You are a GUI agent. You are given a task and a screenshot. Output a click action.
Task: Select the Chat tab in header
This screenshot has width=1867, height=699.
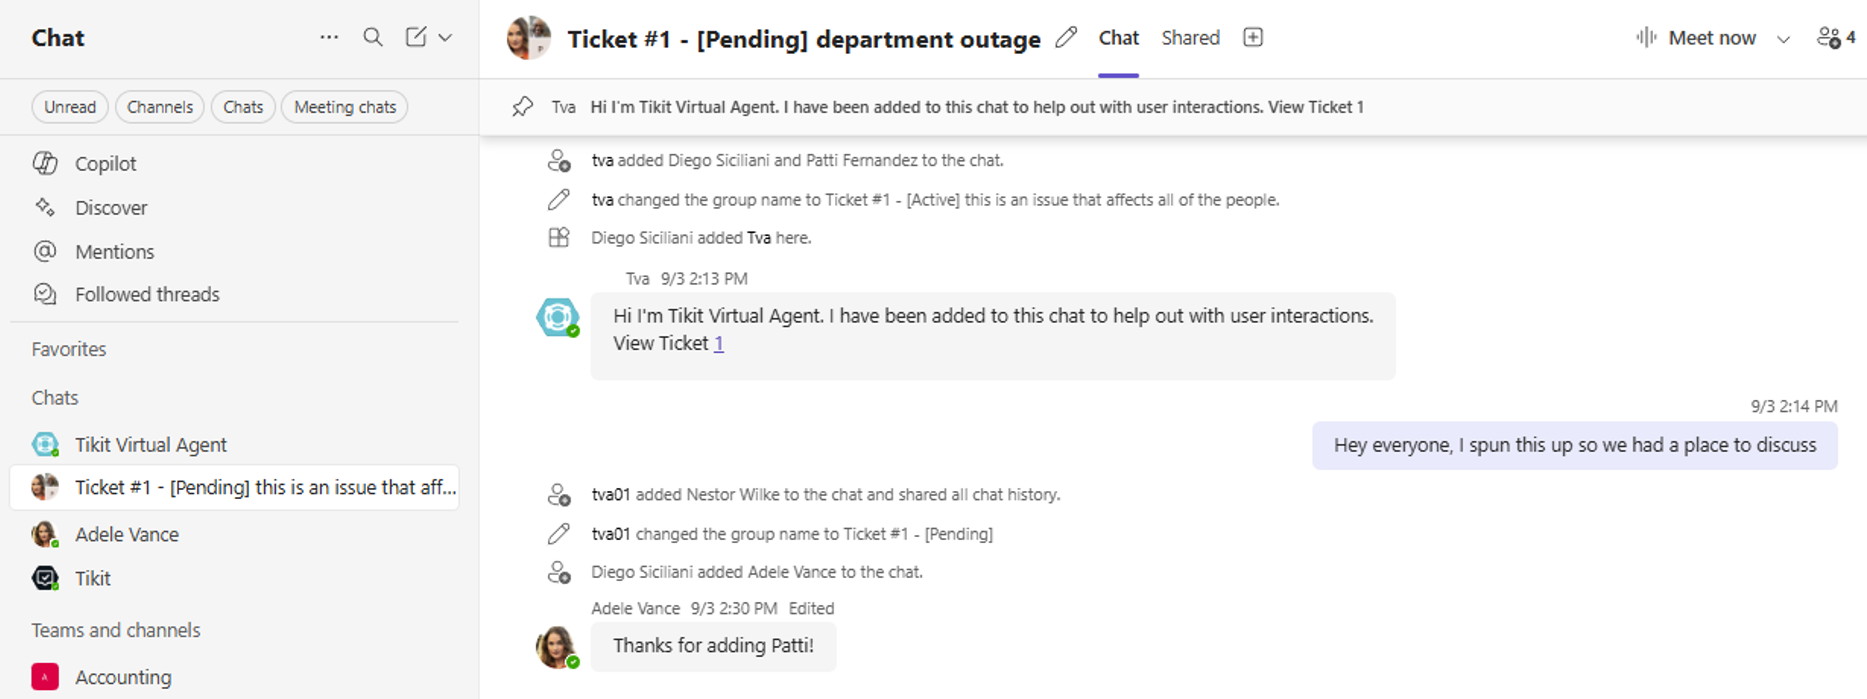click(1118, 38)
